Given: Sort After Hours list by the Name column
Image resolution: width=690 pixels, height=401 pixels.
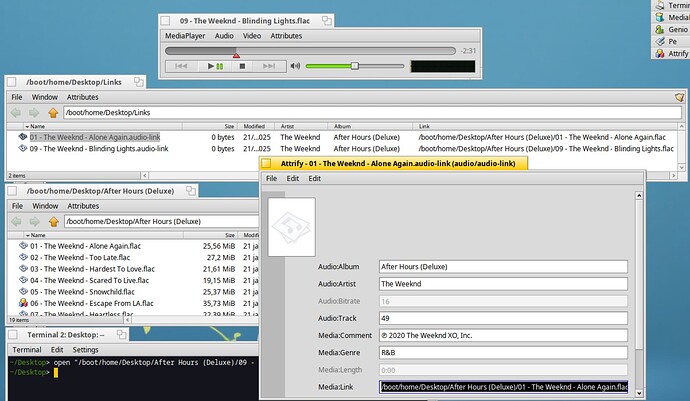Looking at the screenshot, I should 103,235.
